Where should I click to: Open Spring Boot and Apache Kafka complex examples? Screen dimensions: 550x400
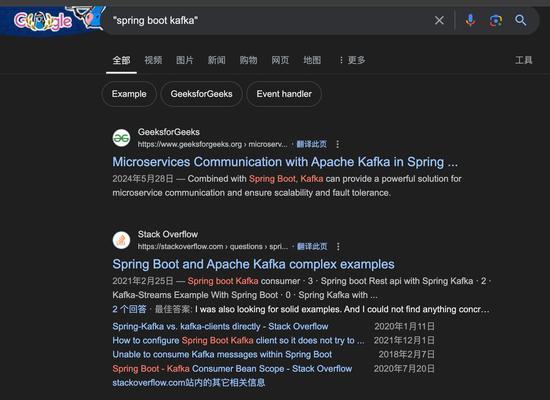(x=253, y=264)
